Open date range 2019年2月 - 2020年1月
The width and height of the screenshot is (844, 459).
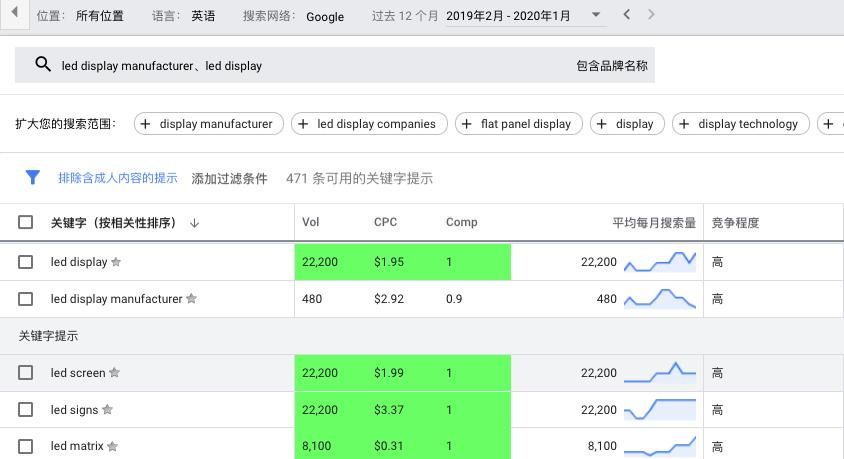coord(508,16)
